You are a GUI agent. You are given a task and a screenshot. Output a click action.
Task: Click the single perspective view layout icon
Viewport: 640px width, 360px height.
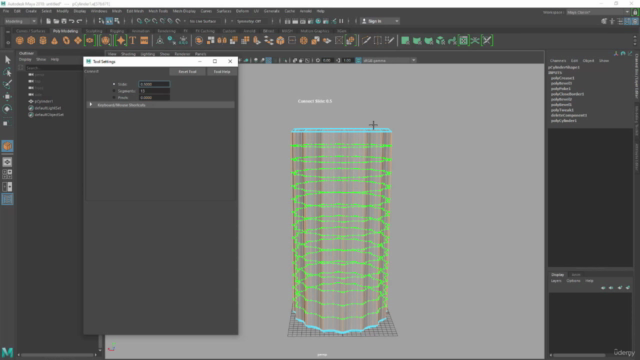[7, 162]
